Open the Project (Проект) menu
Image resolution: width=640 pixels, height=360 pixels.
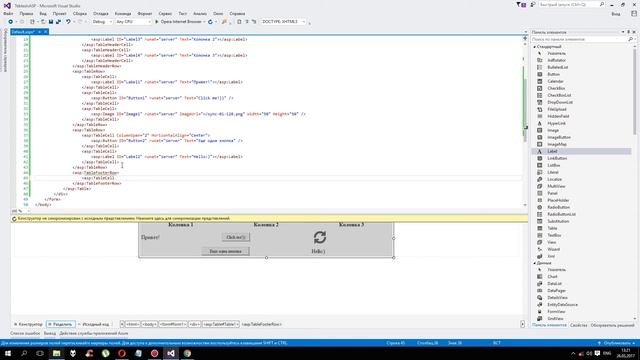click(x=59, y=13)
